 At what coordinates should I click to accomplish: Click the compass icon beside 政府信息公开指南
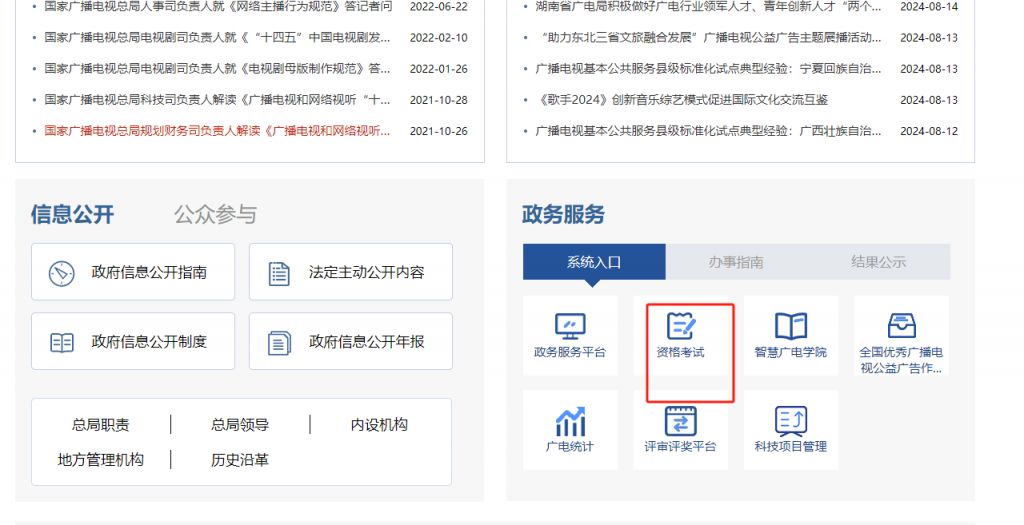(62, 273)
